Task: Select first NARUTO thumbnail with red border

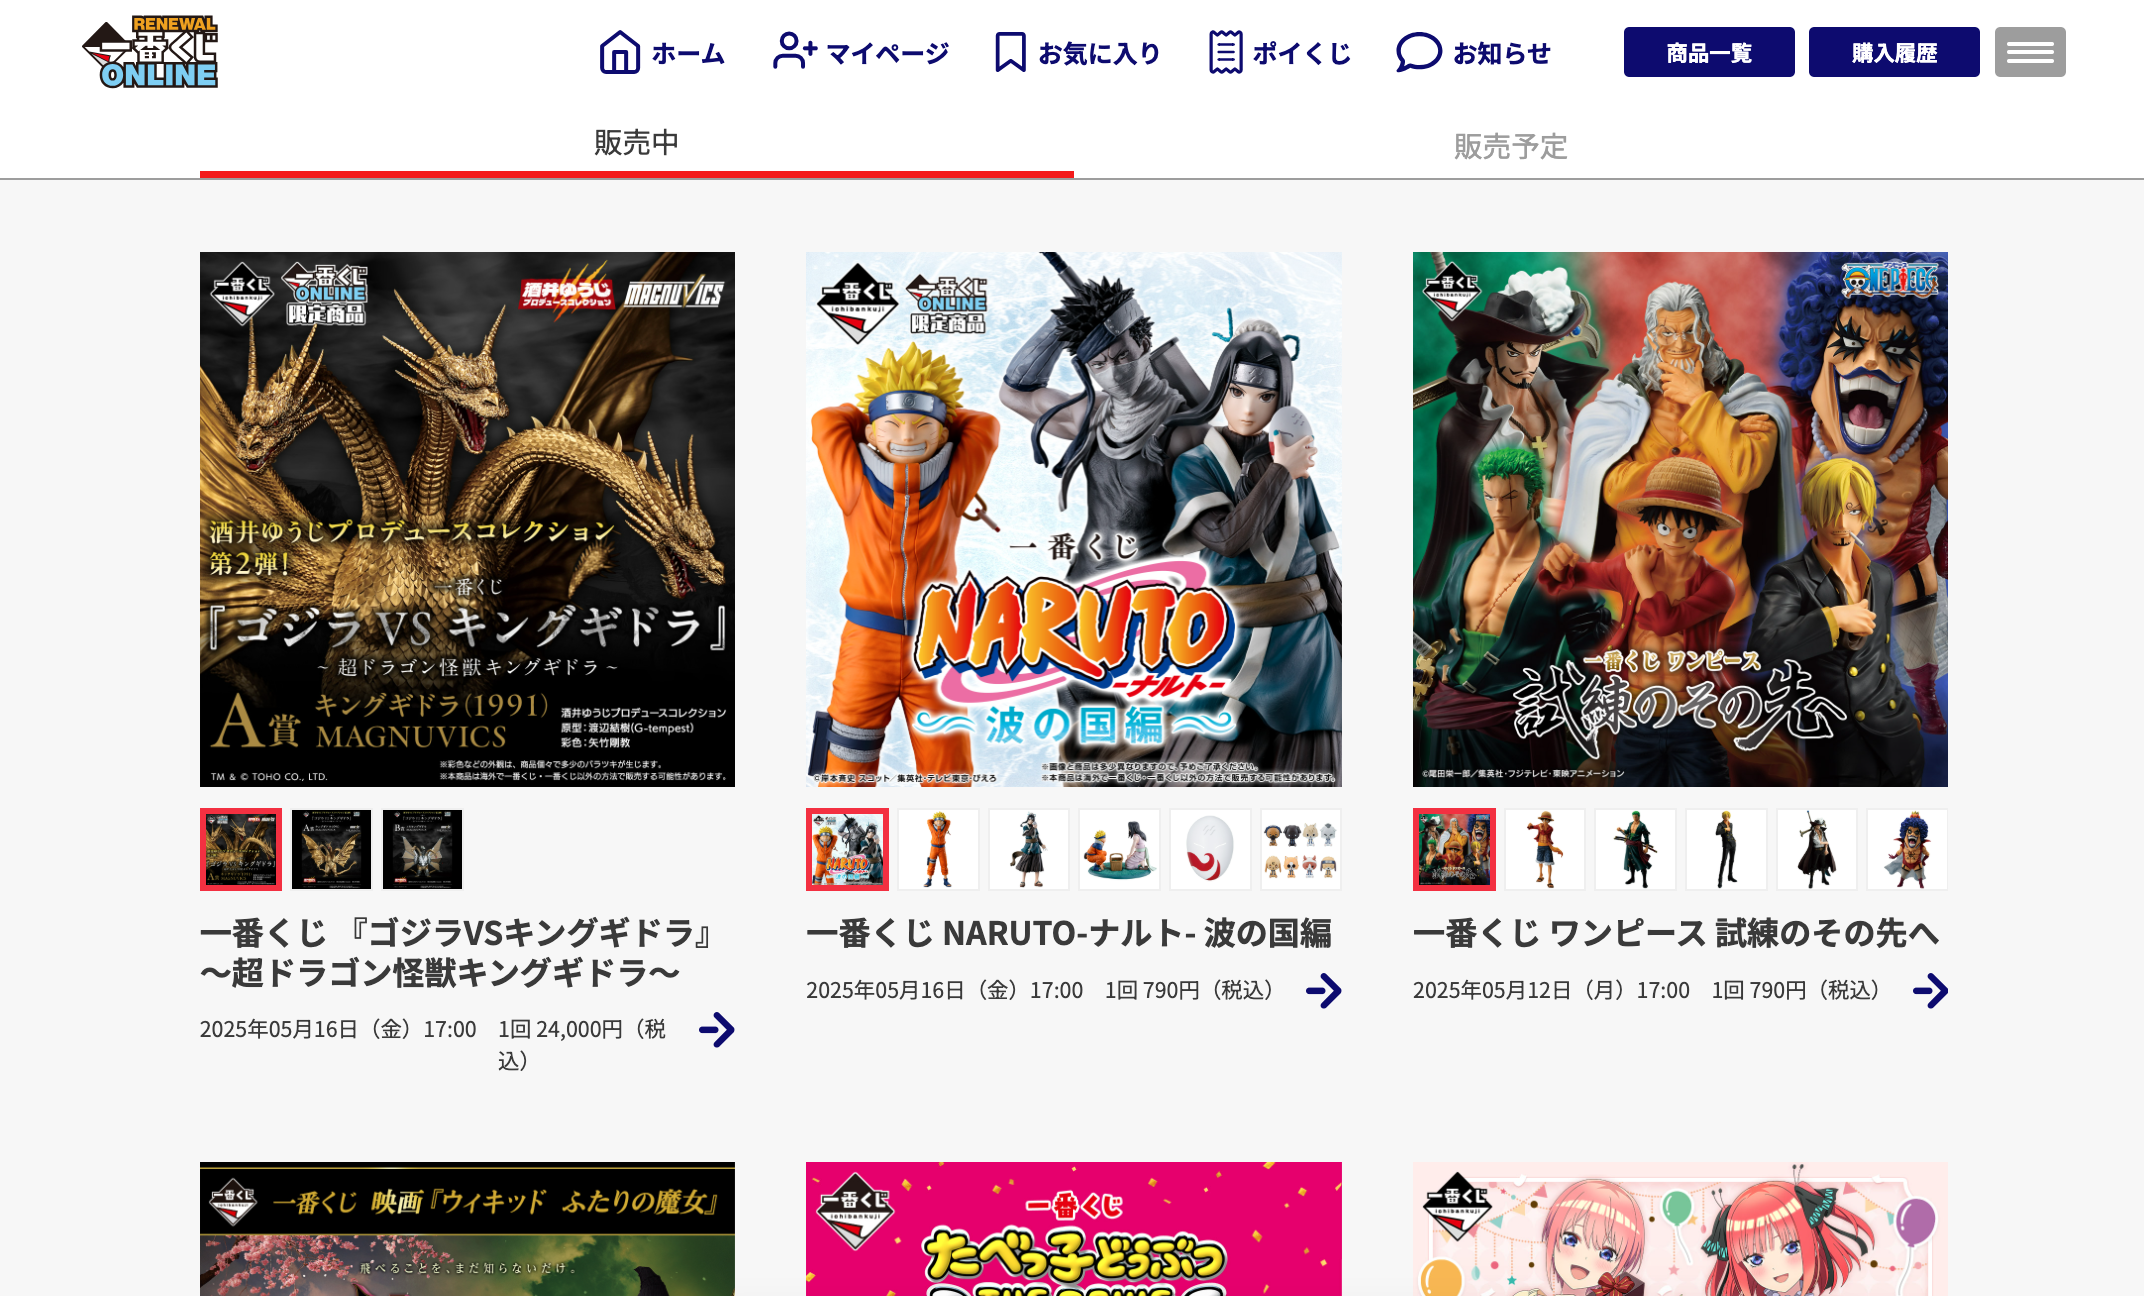Action: [847, 849]
